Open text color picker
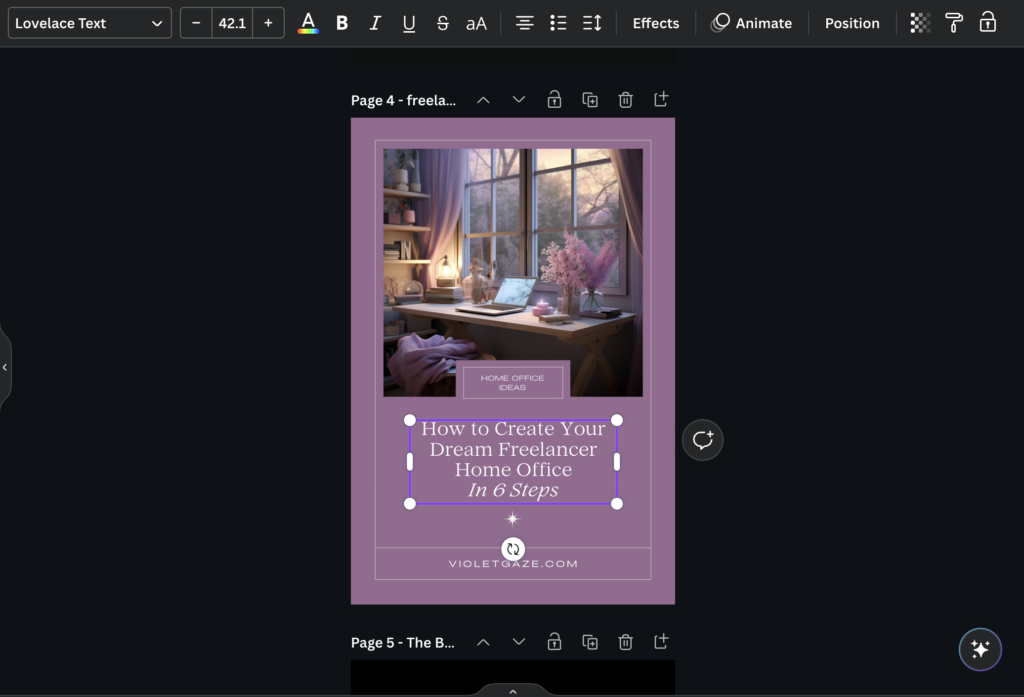This screenshot has width=1024, height=697. tap(308, 23)
